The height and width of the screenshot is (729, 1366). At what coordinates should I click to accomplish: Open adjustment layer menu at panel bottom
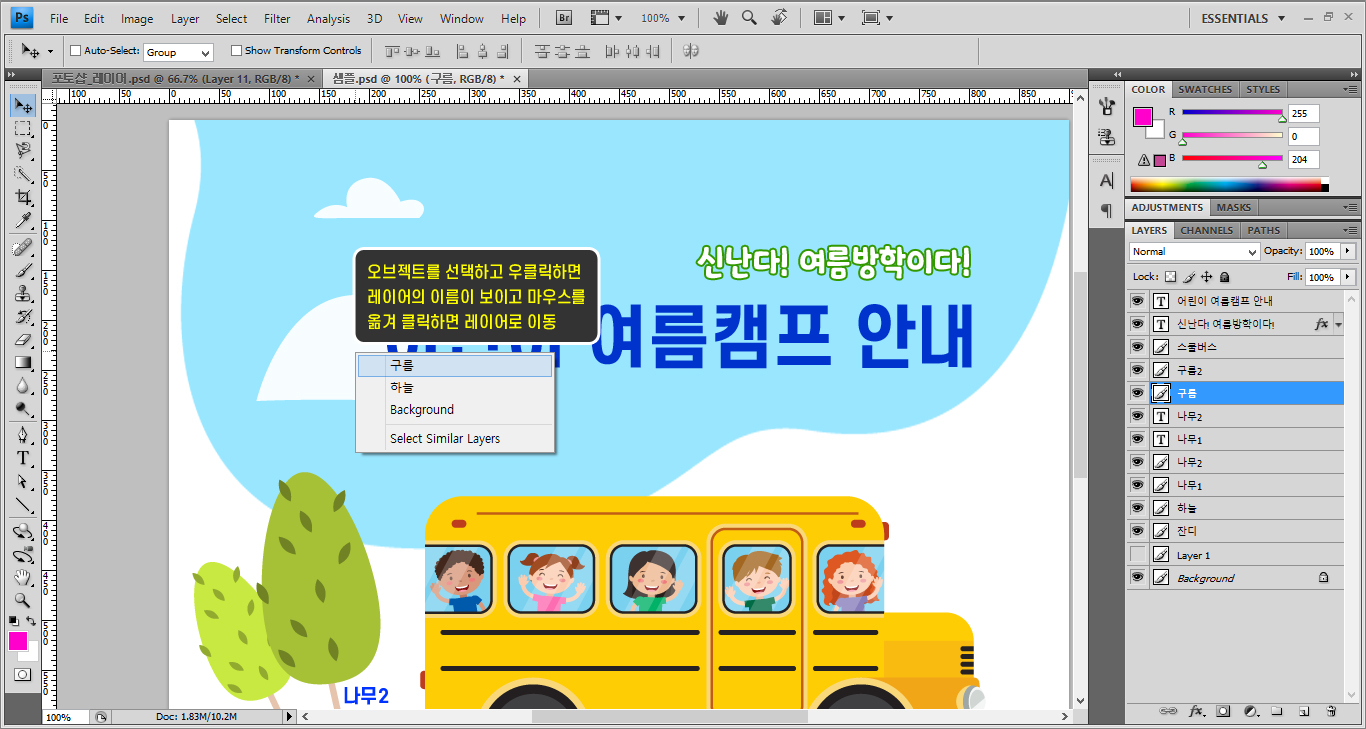click(1250, 712)
